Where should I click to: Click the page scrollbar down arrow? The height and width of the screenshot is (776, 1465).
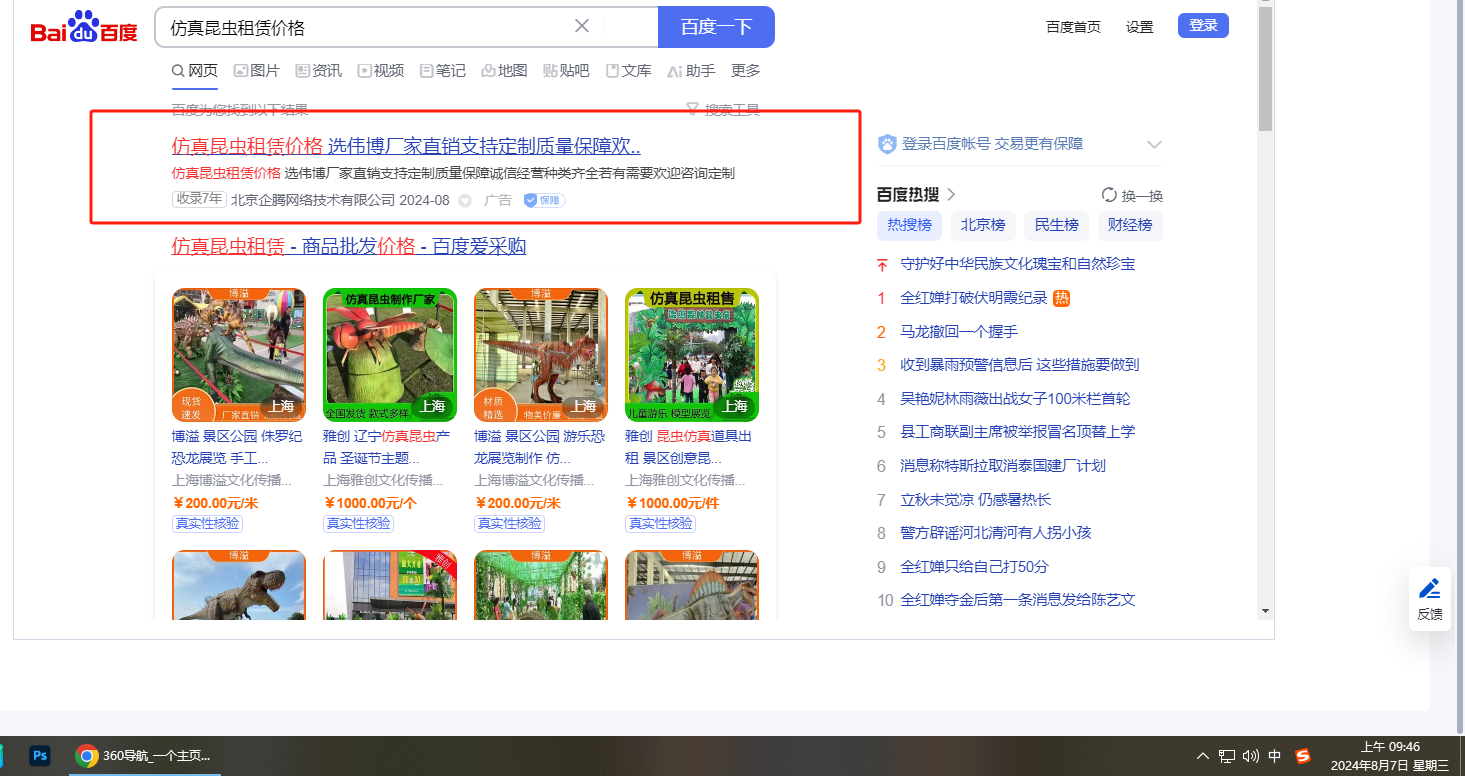[x=1265, y=610]
